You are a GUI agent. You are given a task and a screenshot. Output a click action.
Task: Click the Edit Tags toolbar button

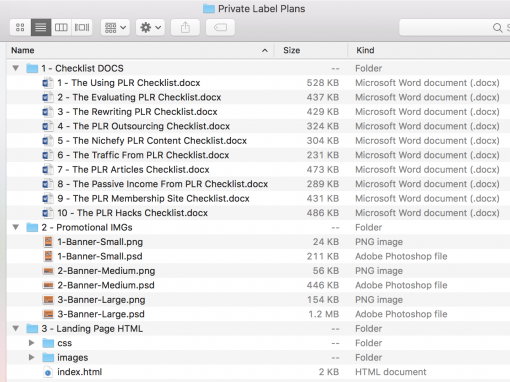pos(220,27)
